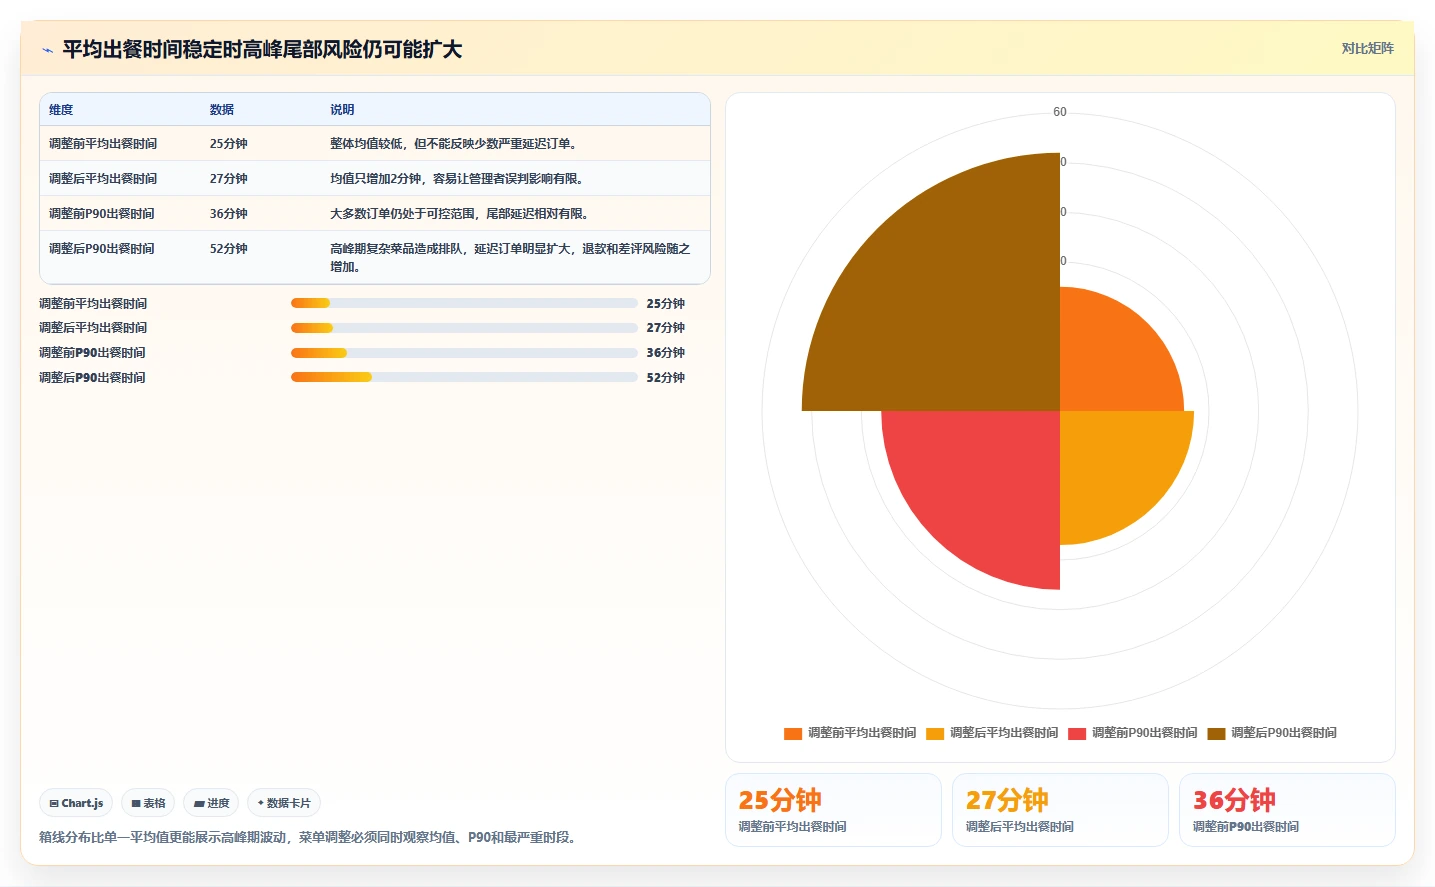The width and height of the screenshot is (1435, 887).
Task: Click the 25分钟 data card
Action: click(x=833, y=810)
